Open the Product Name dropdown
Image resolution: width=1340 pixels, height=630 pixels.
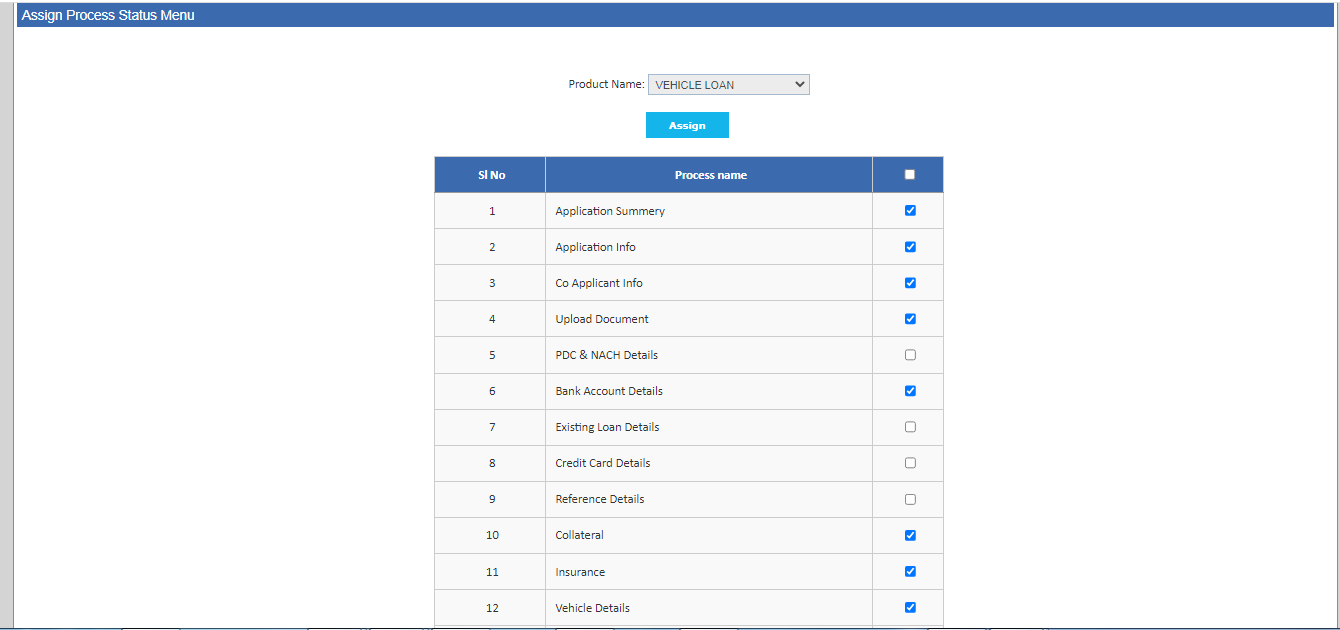click(728, 85)
